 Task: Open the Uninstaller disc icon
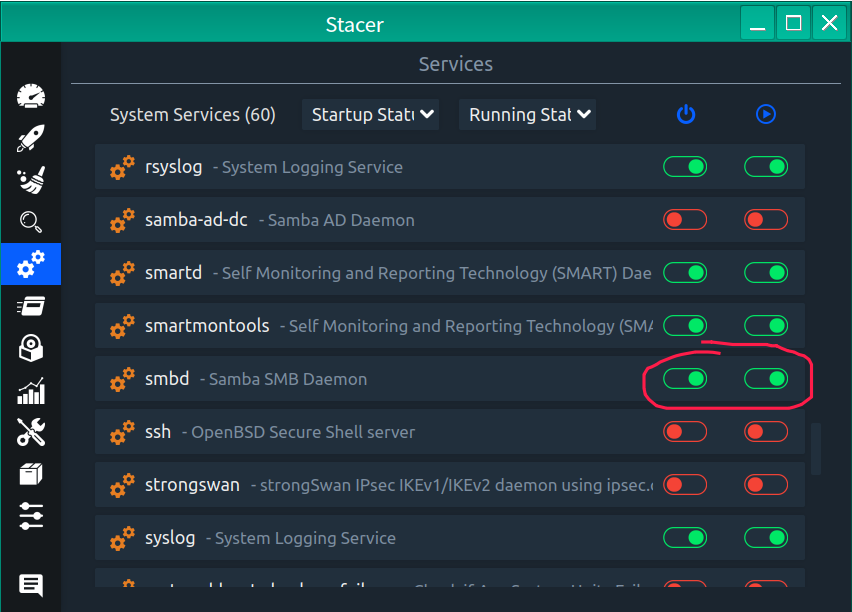point(31,348)
